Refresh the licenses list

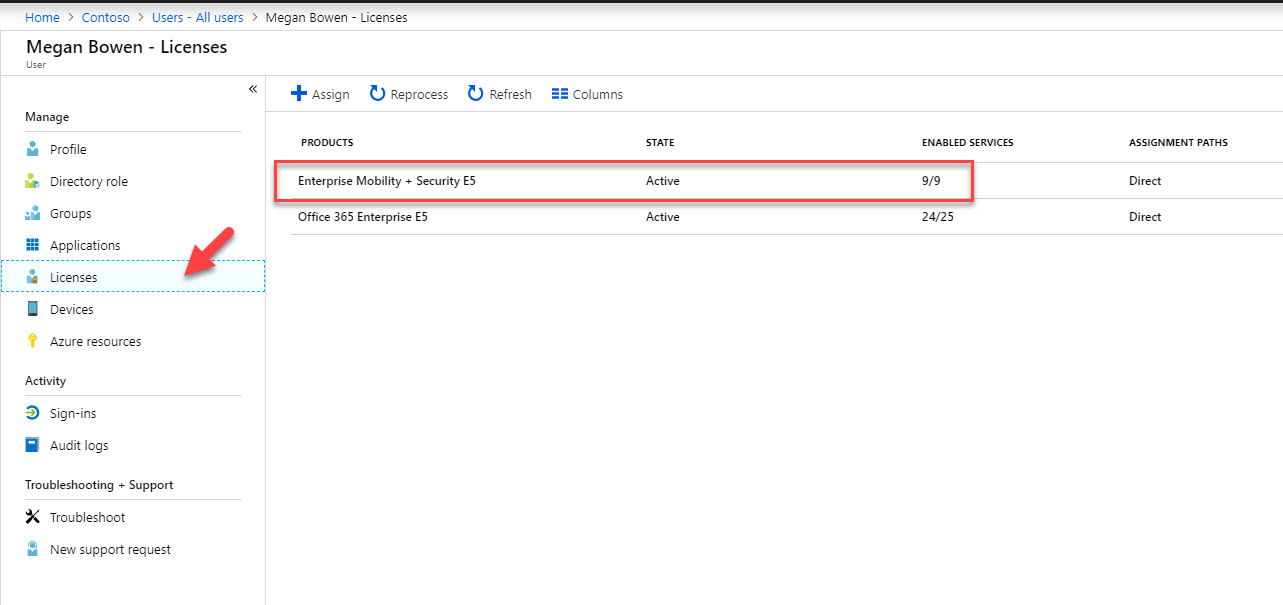pyautogui.click(x=499, y=93)
